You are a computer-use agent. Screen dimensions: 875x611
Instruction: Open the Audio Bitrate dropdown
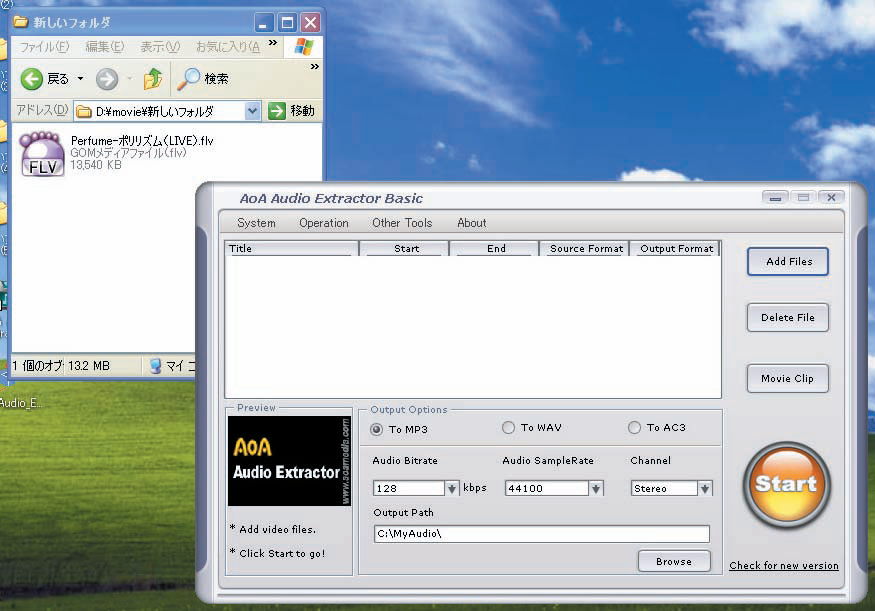point(451,489)
